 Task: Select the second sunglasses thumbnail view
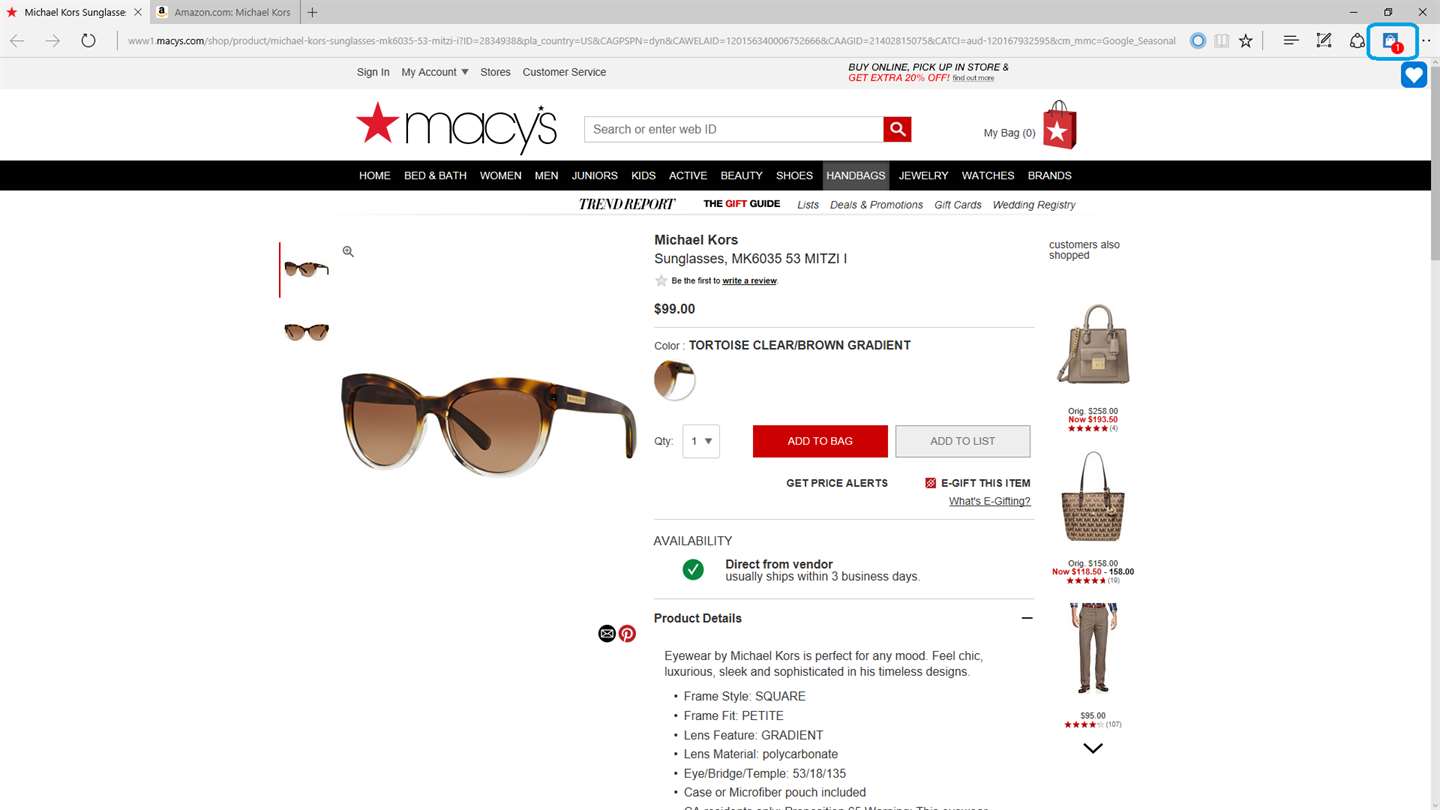[x=306, y=332]
